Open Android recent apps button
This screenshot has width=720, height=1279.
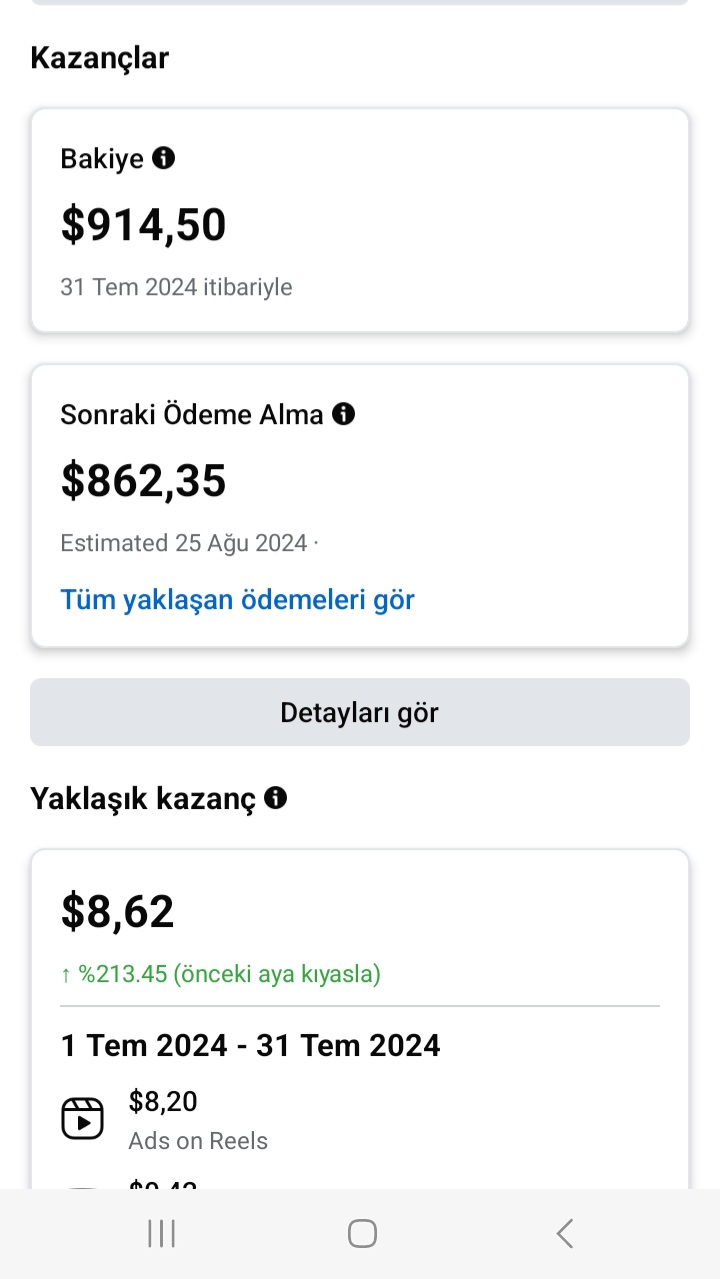pyautogui.click(x=161, y=1233)
